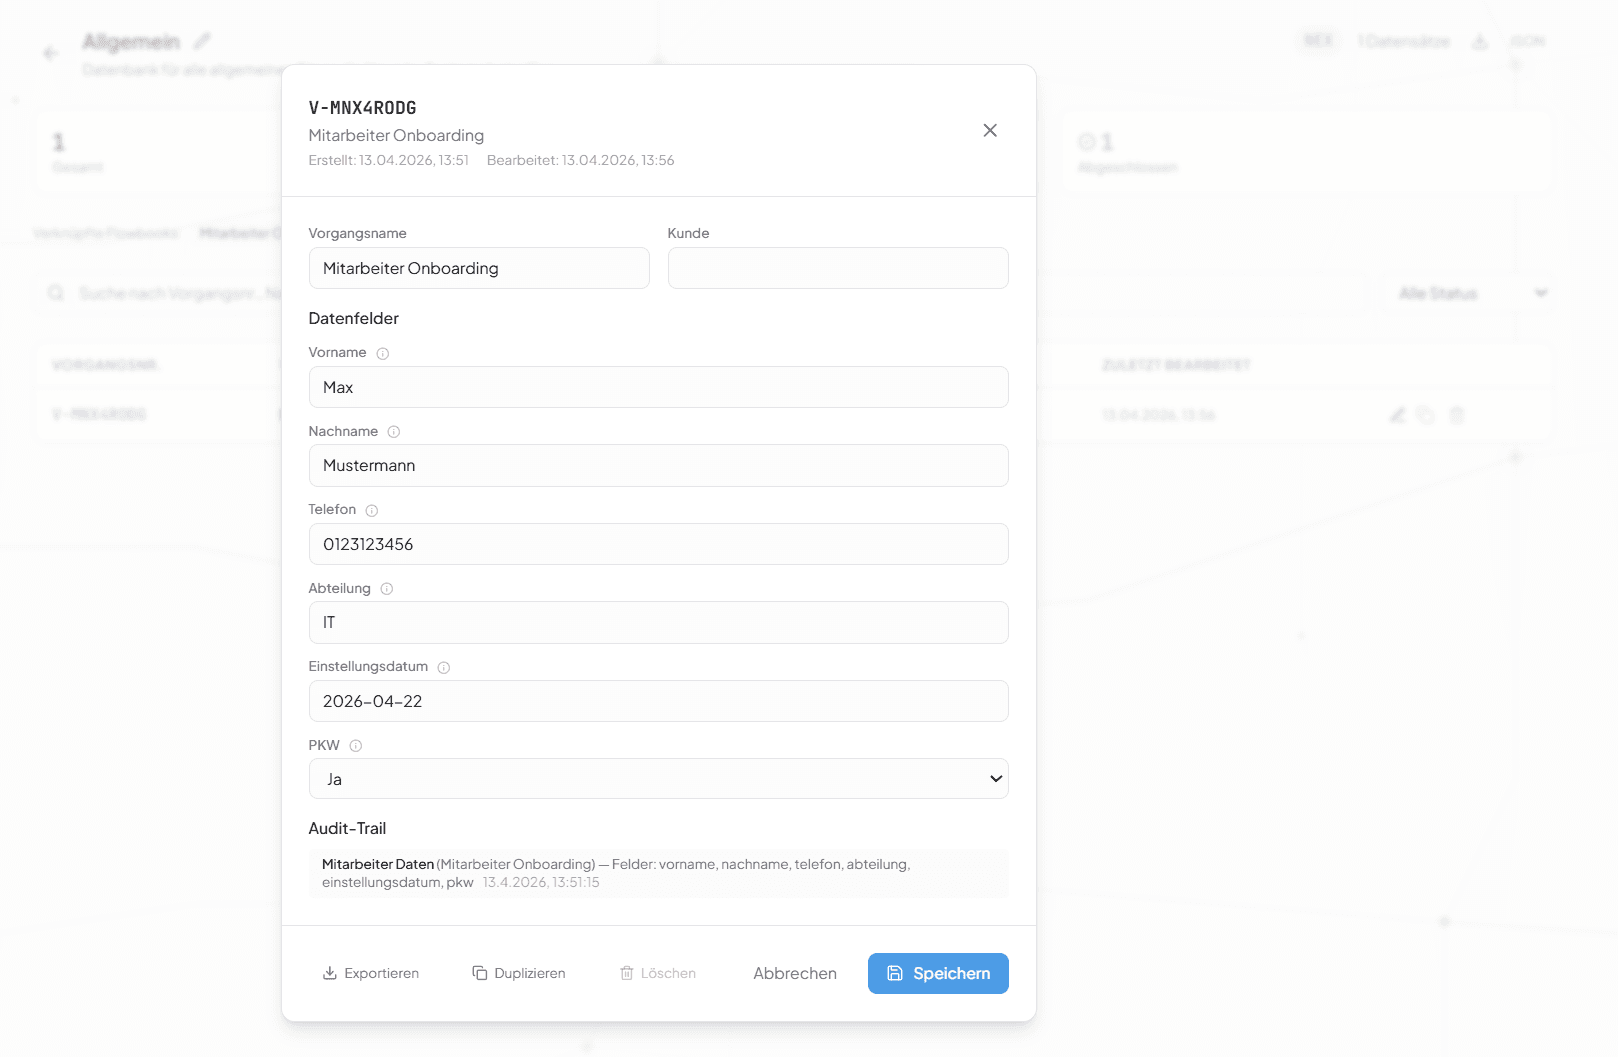The image size is (1618, 1057).
Task: Click the Exportieren download icon
Action: pos(329,973)
